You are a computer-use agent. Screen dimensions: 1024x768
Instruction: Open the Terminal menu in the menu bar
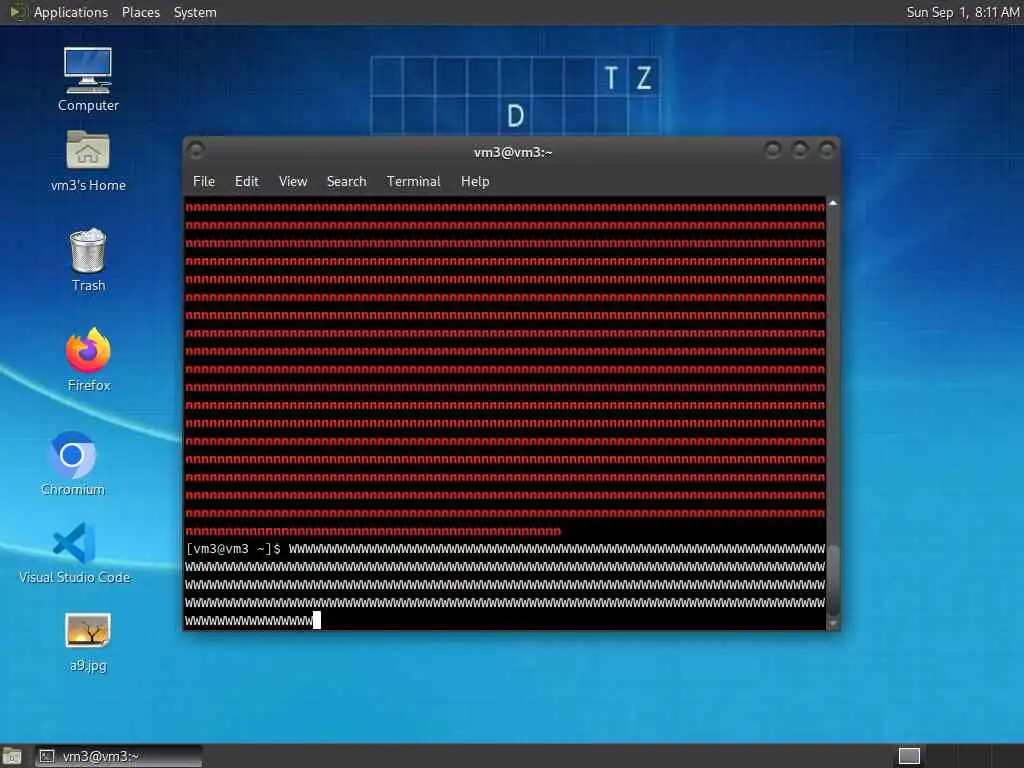point(413,182)
